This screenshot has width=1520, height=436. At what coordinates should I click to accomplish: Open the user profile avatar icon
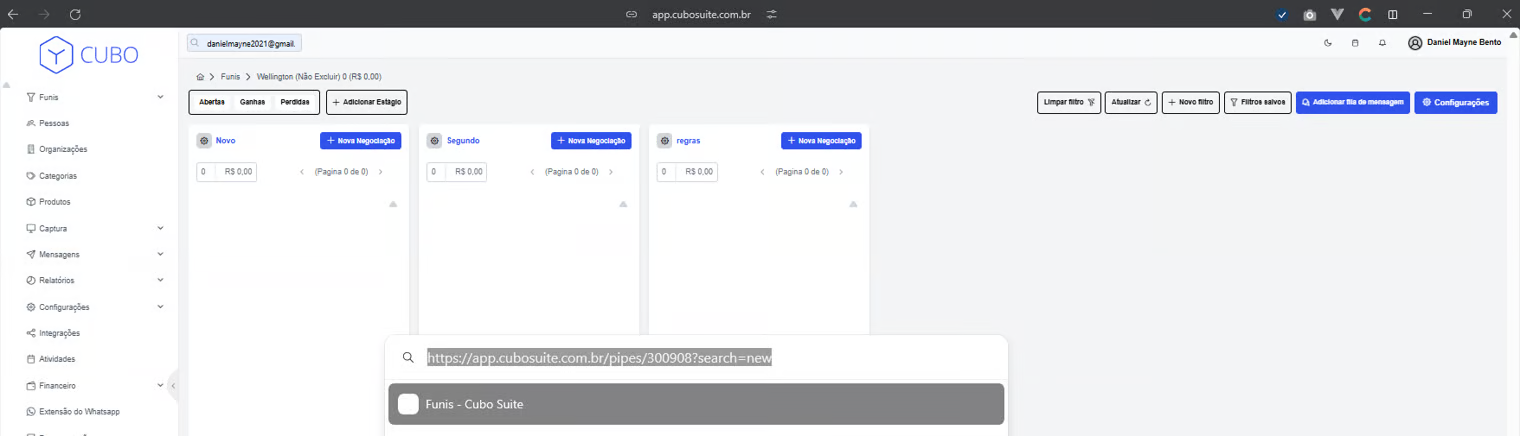point(1415,43)
